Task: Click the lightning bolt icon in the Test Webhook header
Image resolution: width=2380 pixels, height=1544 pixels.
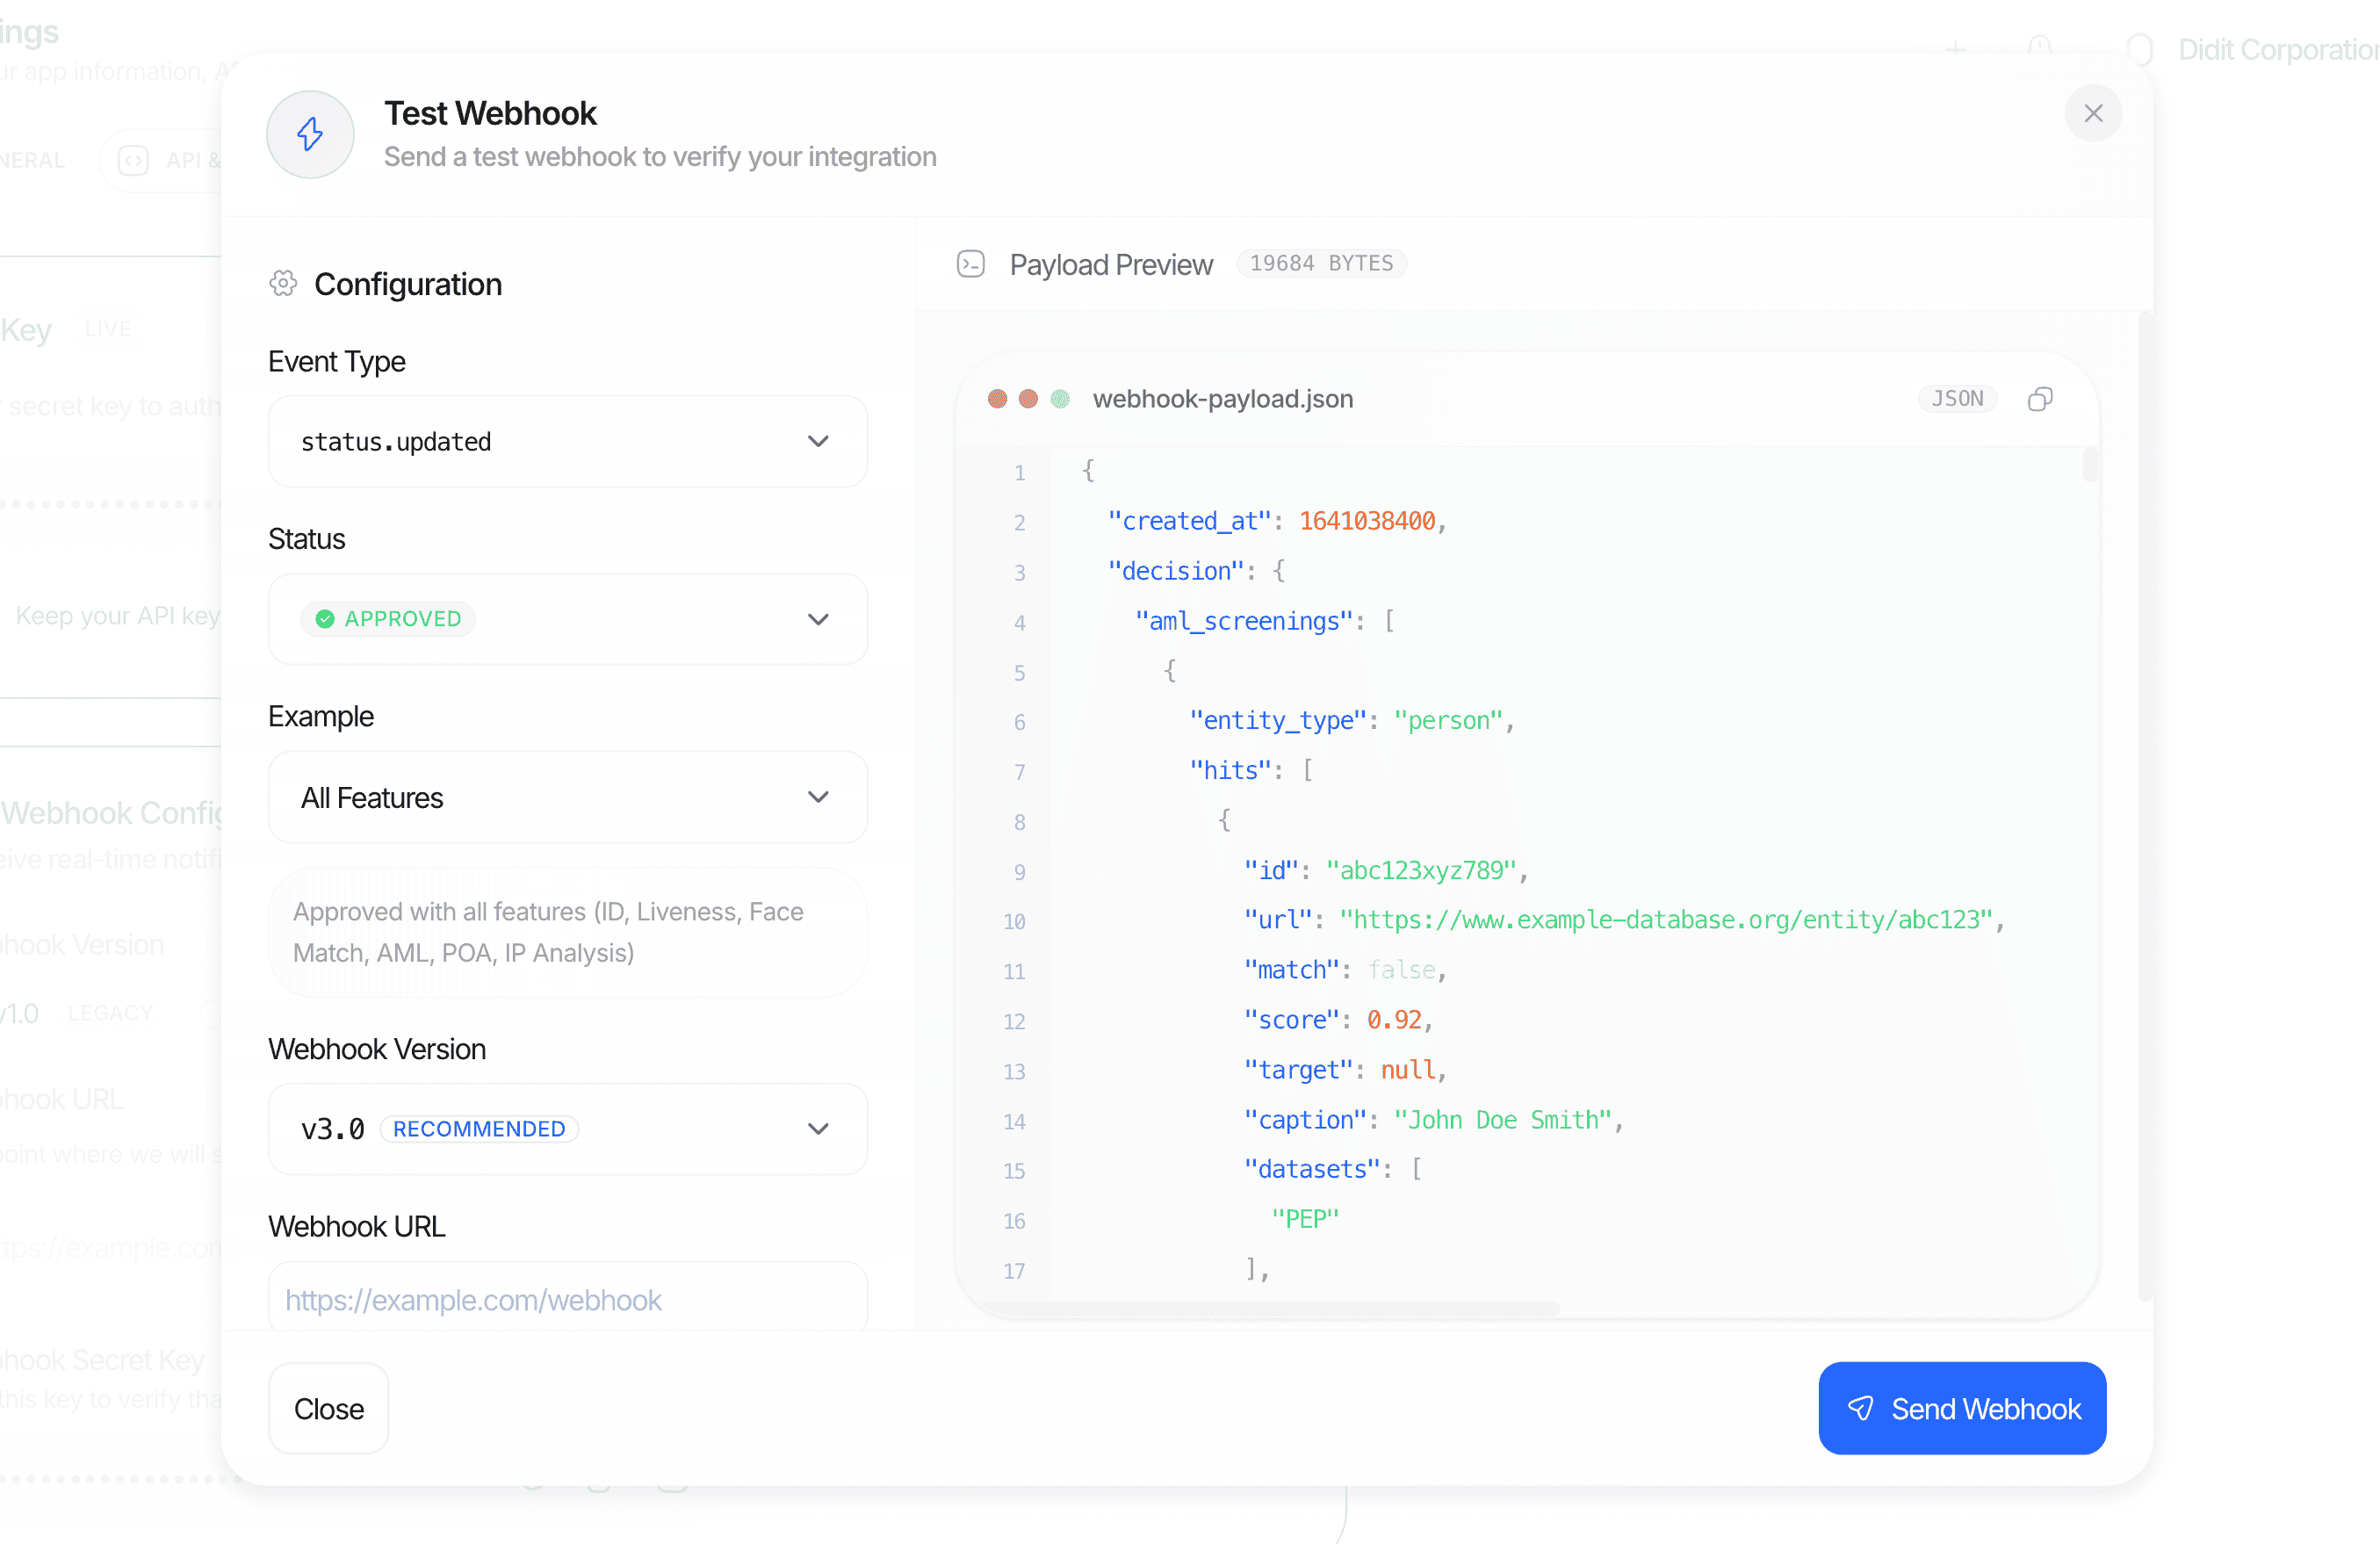Action: [310, 134]
